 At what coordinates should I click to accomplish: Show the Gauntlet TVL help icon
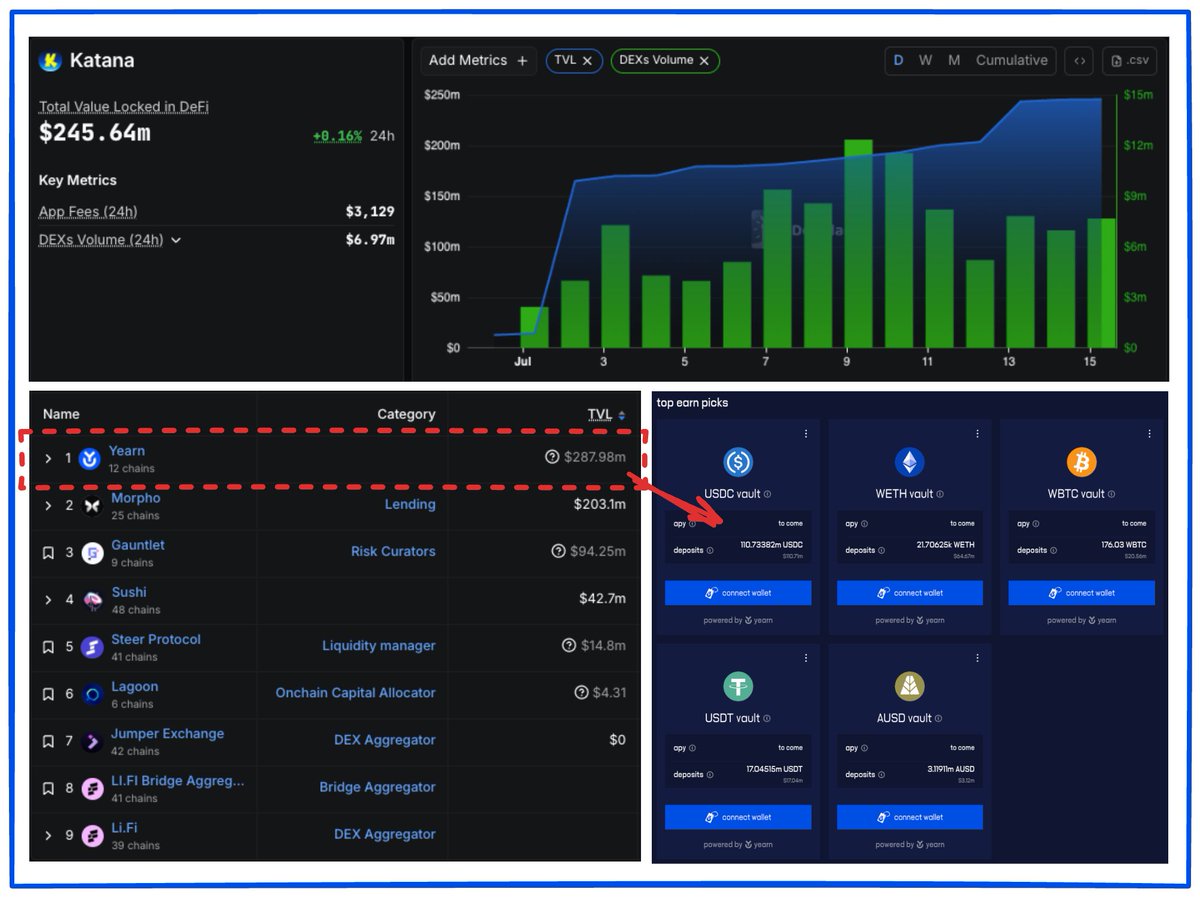coord(559,552)
